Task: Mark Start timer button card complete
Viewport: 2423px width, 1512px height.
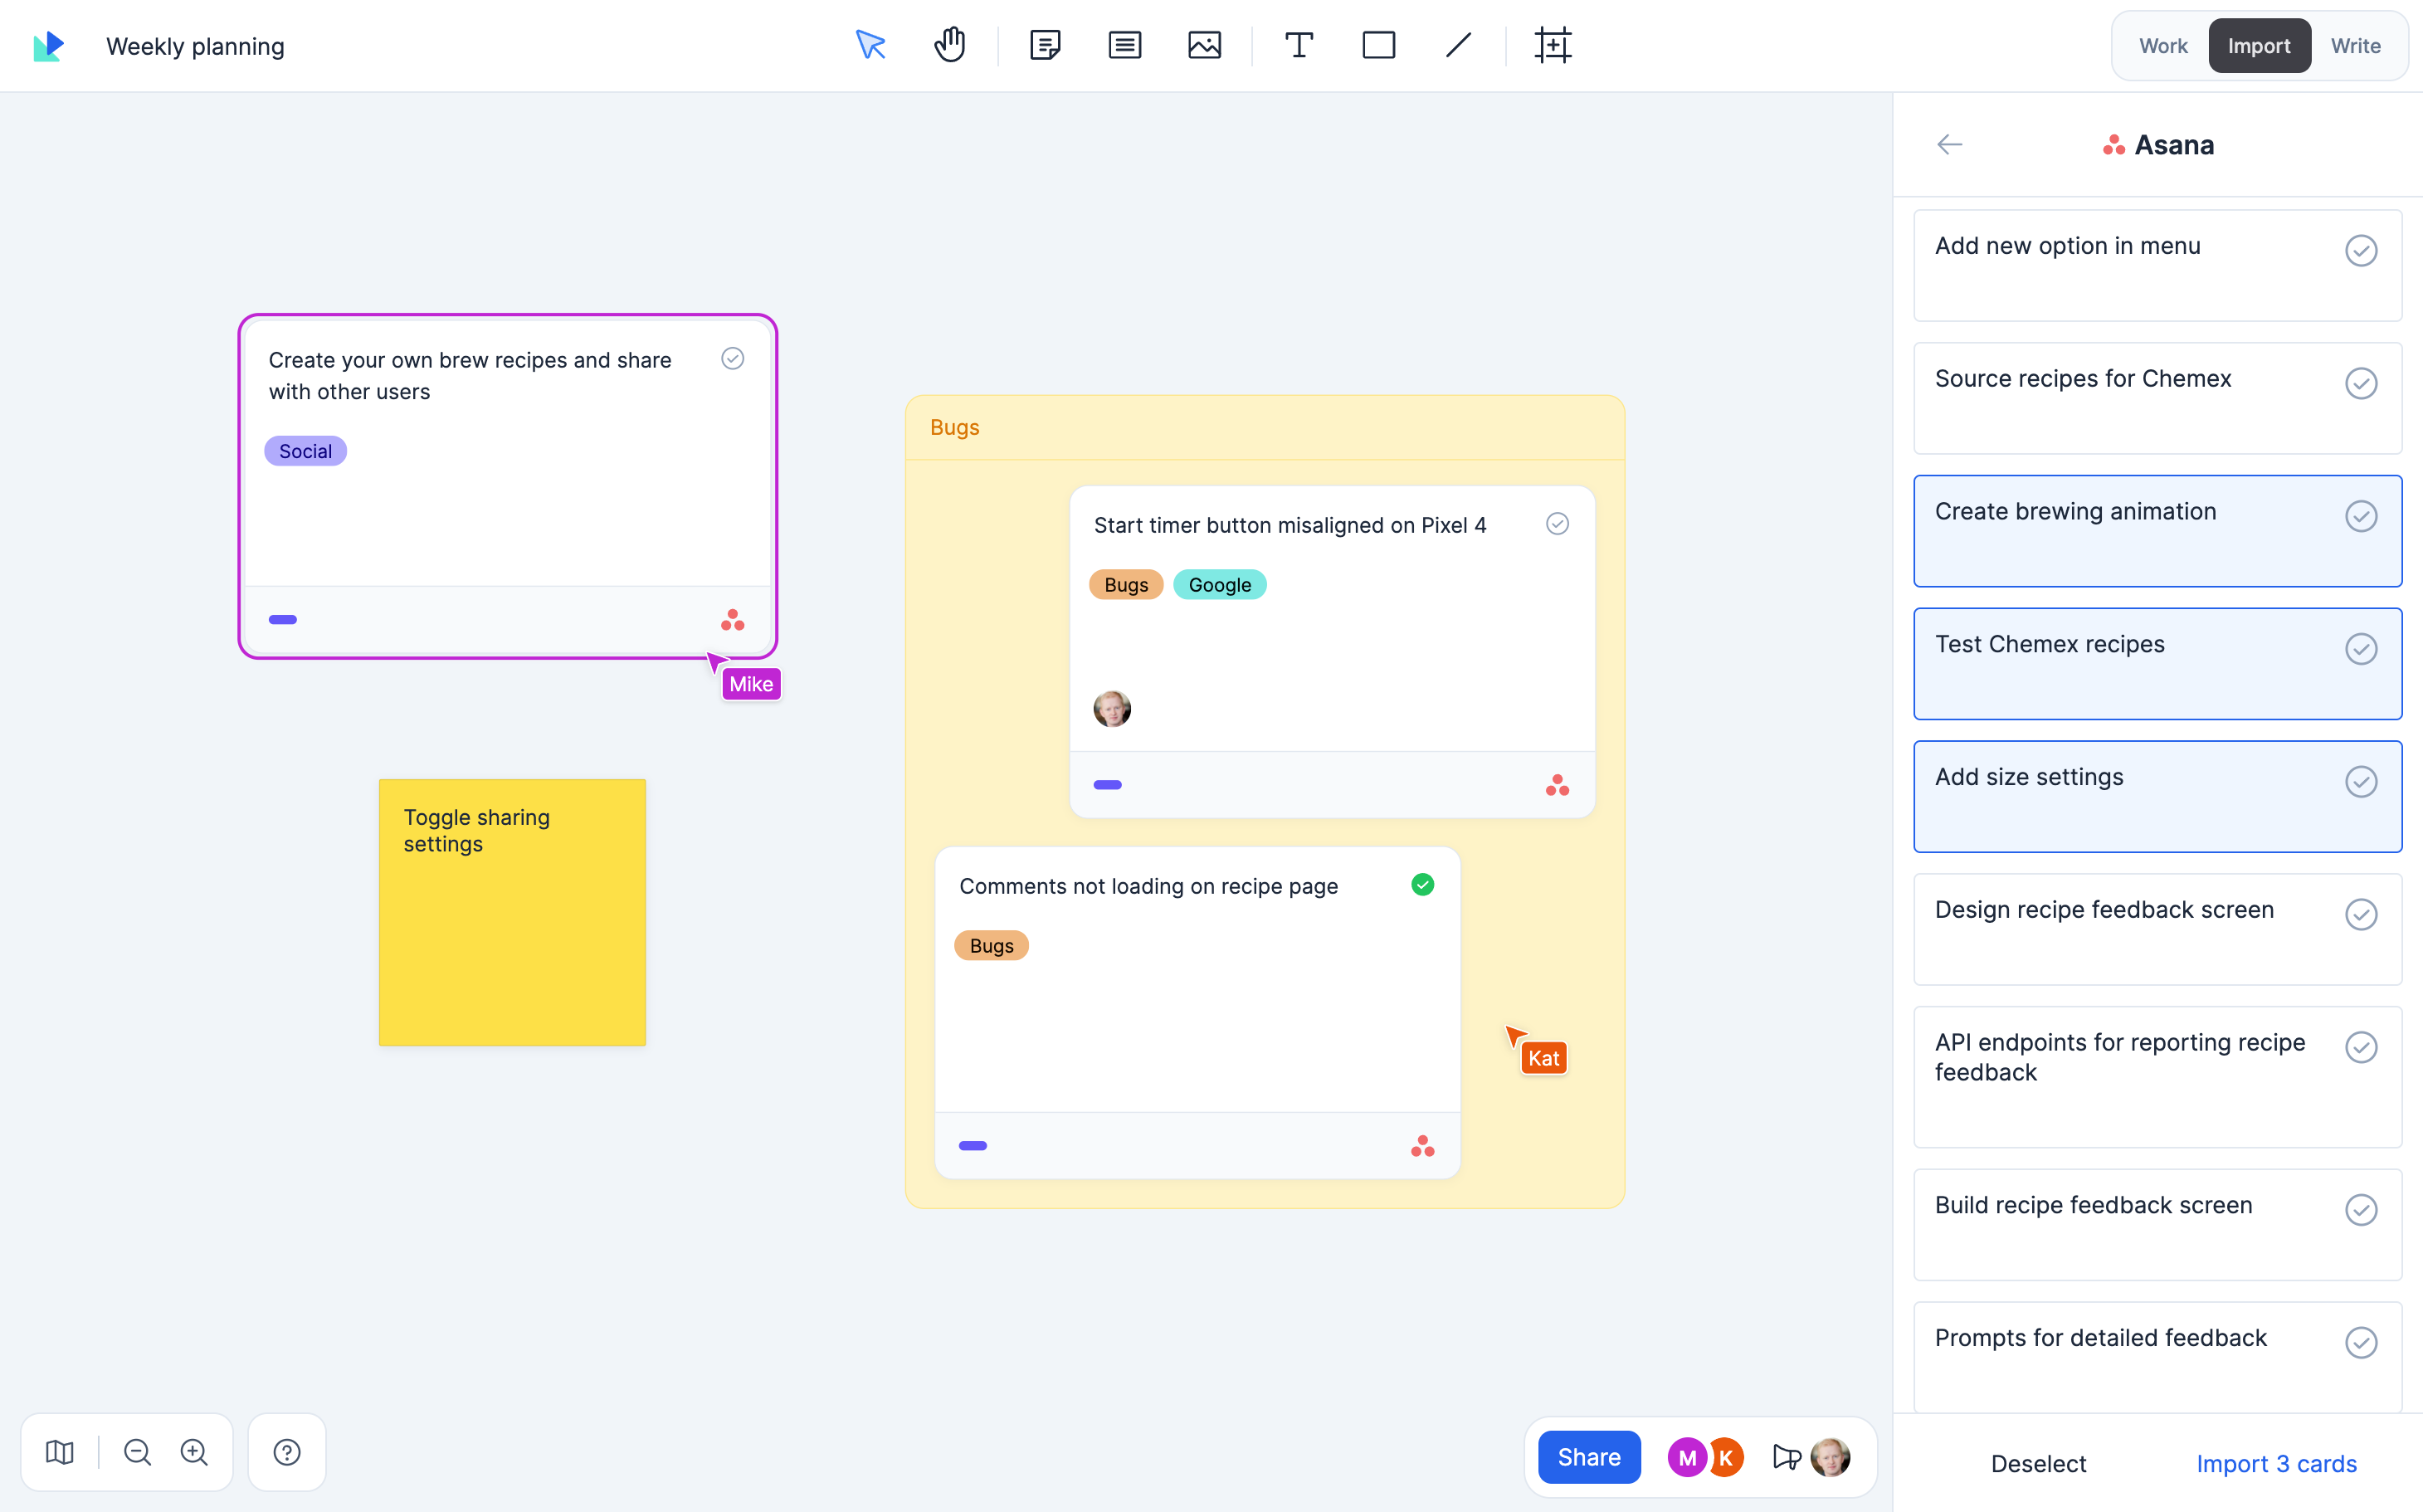Action: (1557, 524)
